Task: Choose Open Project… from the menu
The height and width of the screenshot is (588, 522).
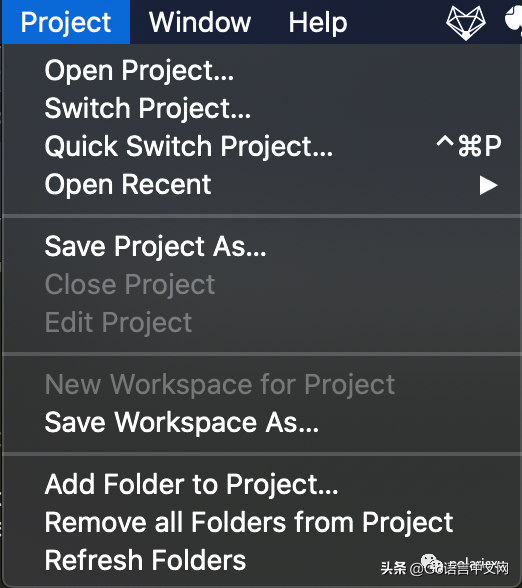Action: (261, 70)
